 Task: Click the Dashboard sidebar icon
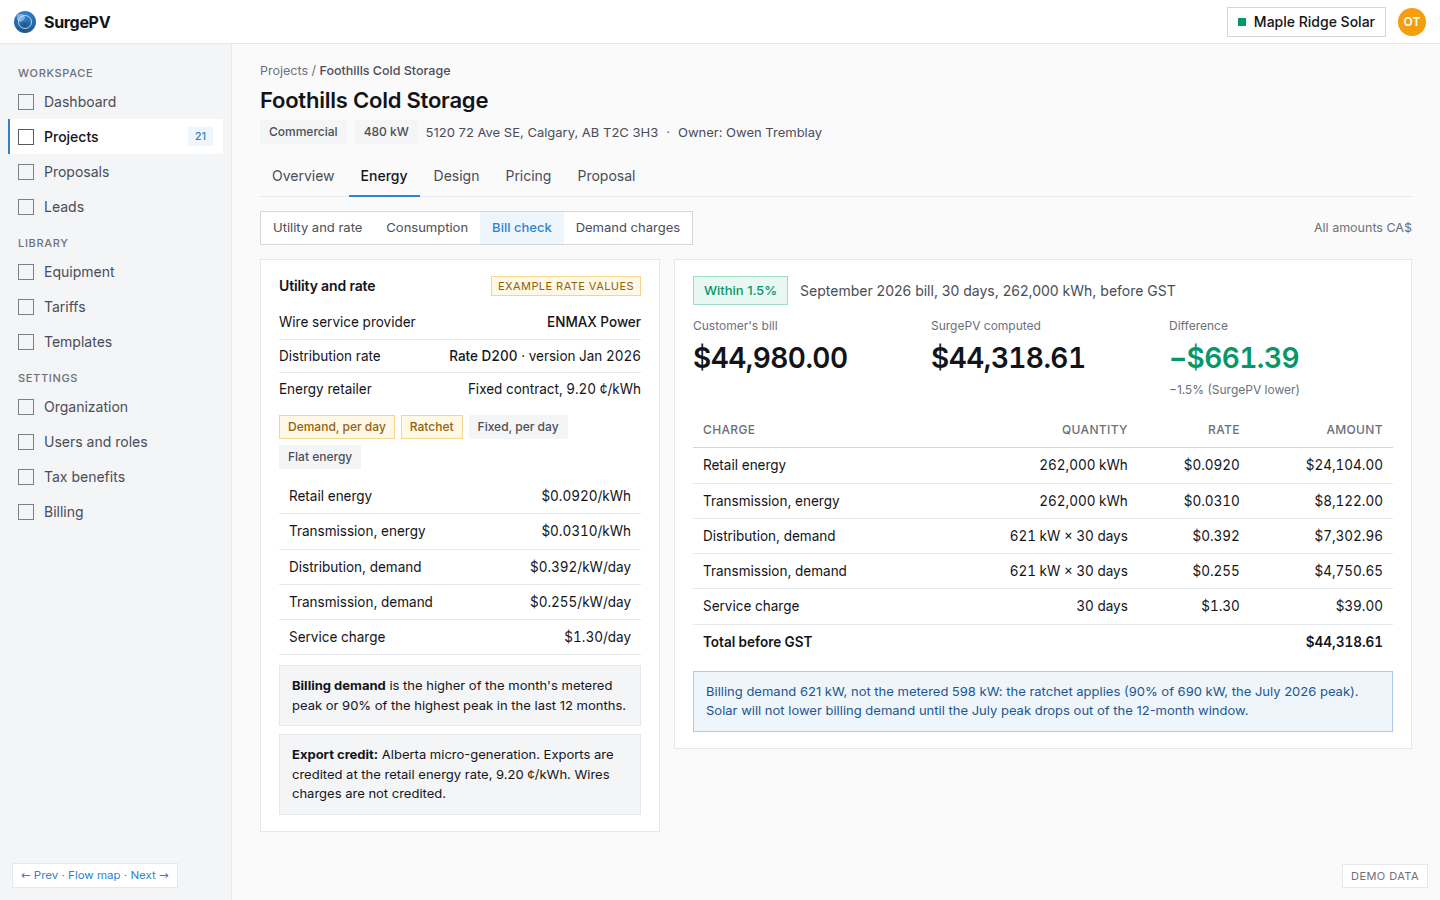[26, 102]
